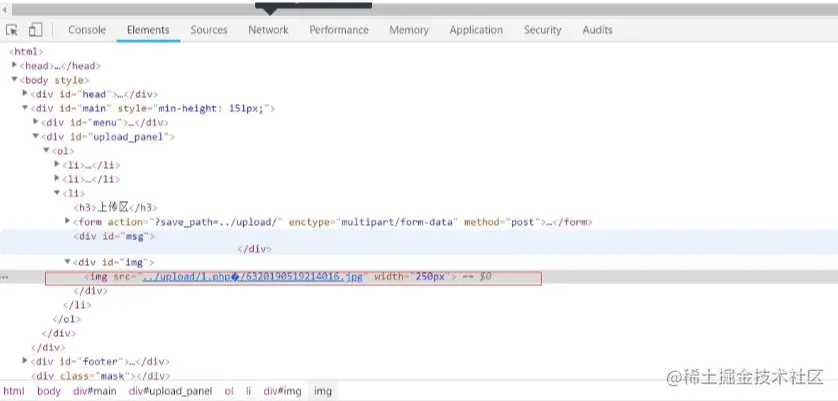Collapse the div id="main" node
The image size is (838, 401).
[25, 108]
